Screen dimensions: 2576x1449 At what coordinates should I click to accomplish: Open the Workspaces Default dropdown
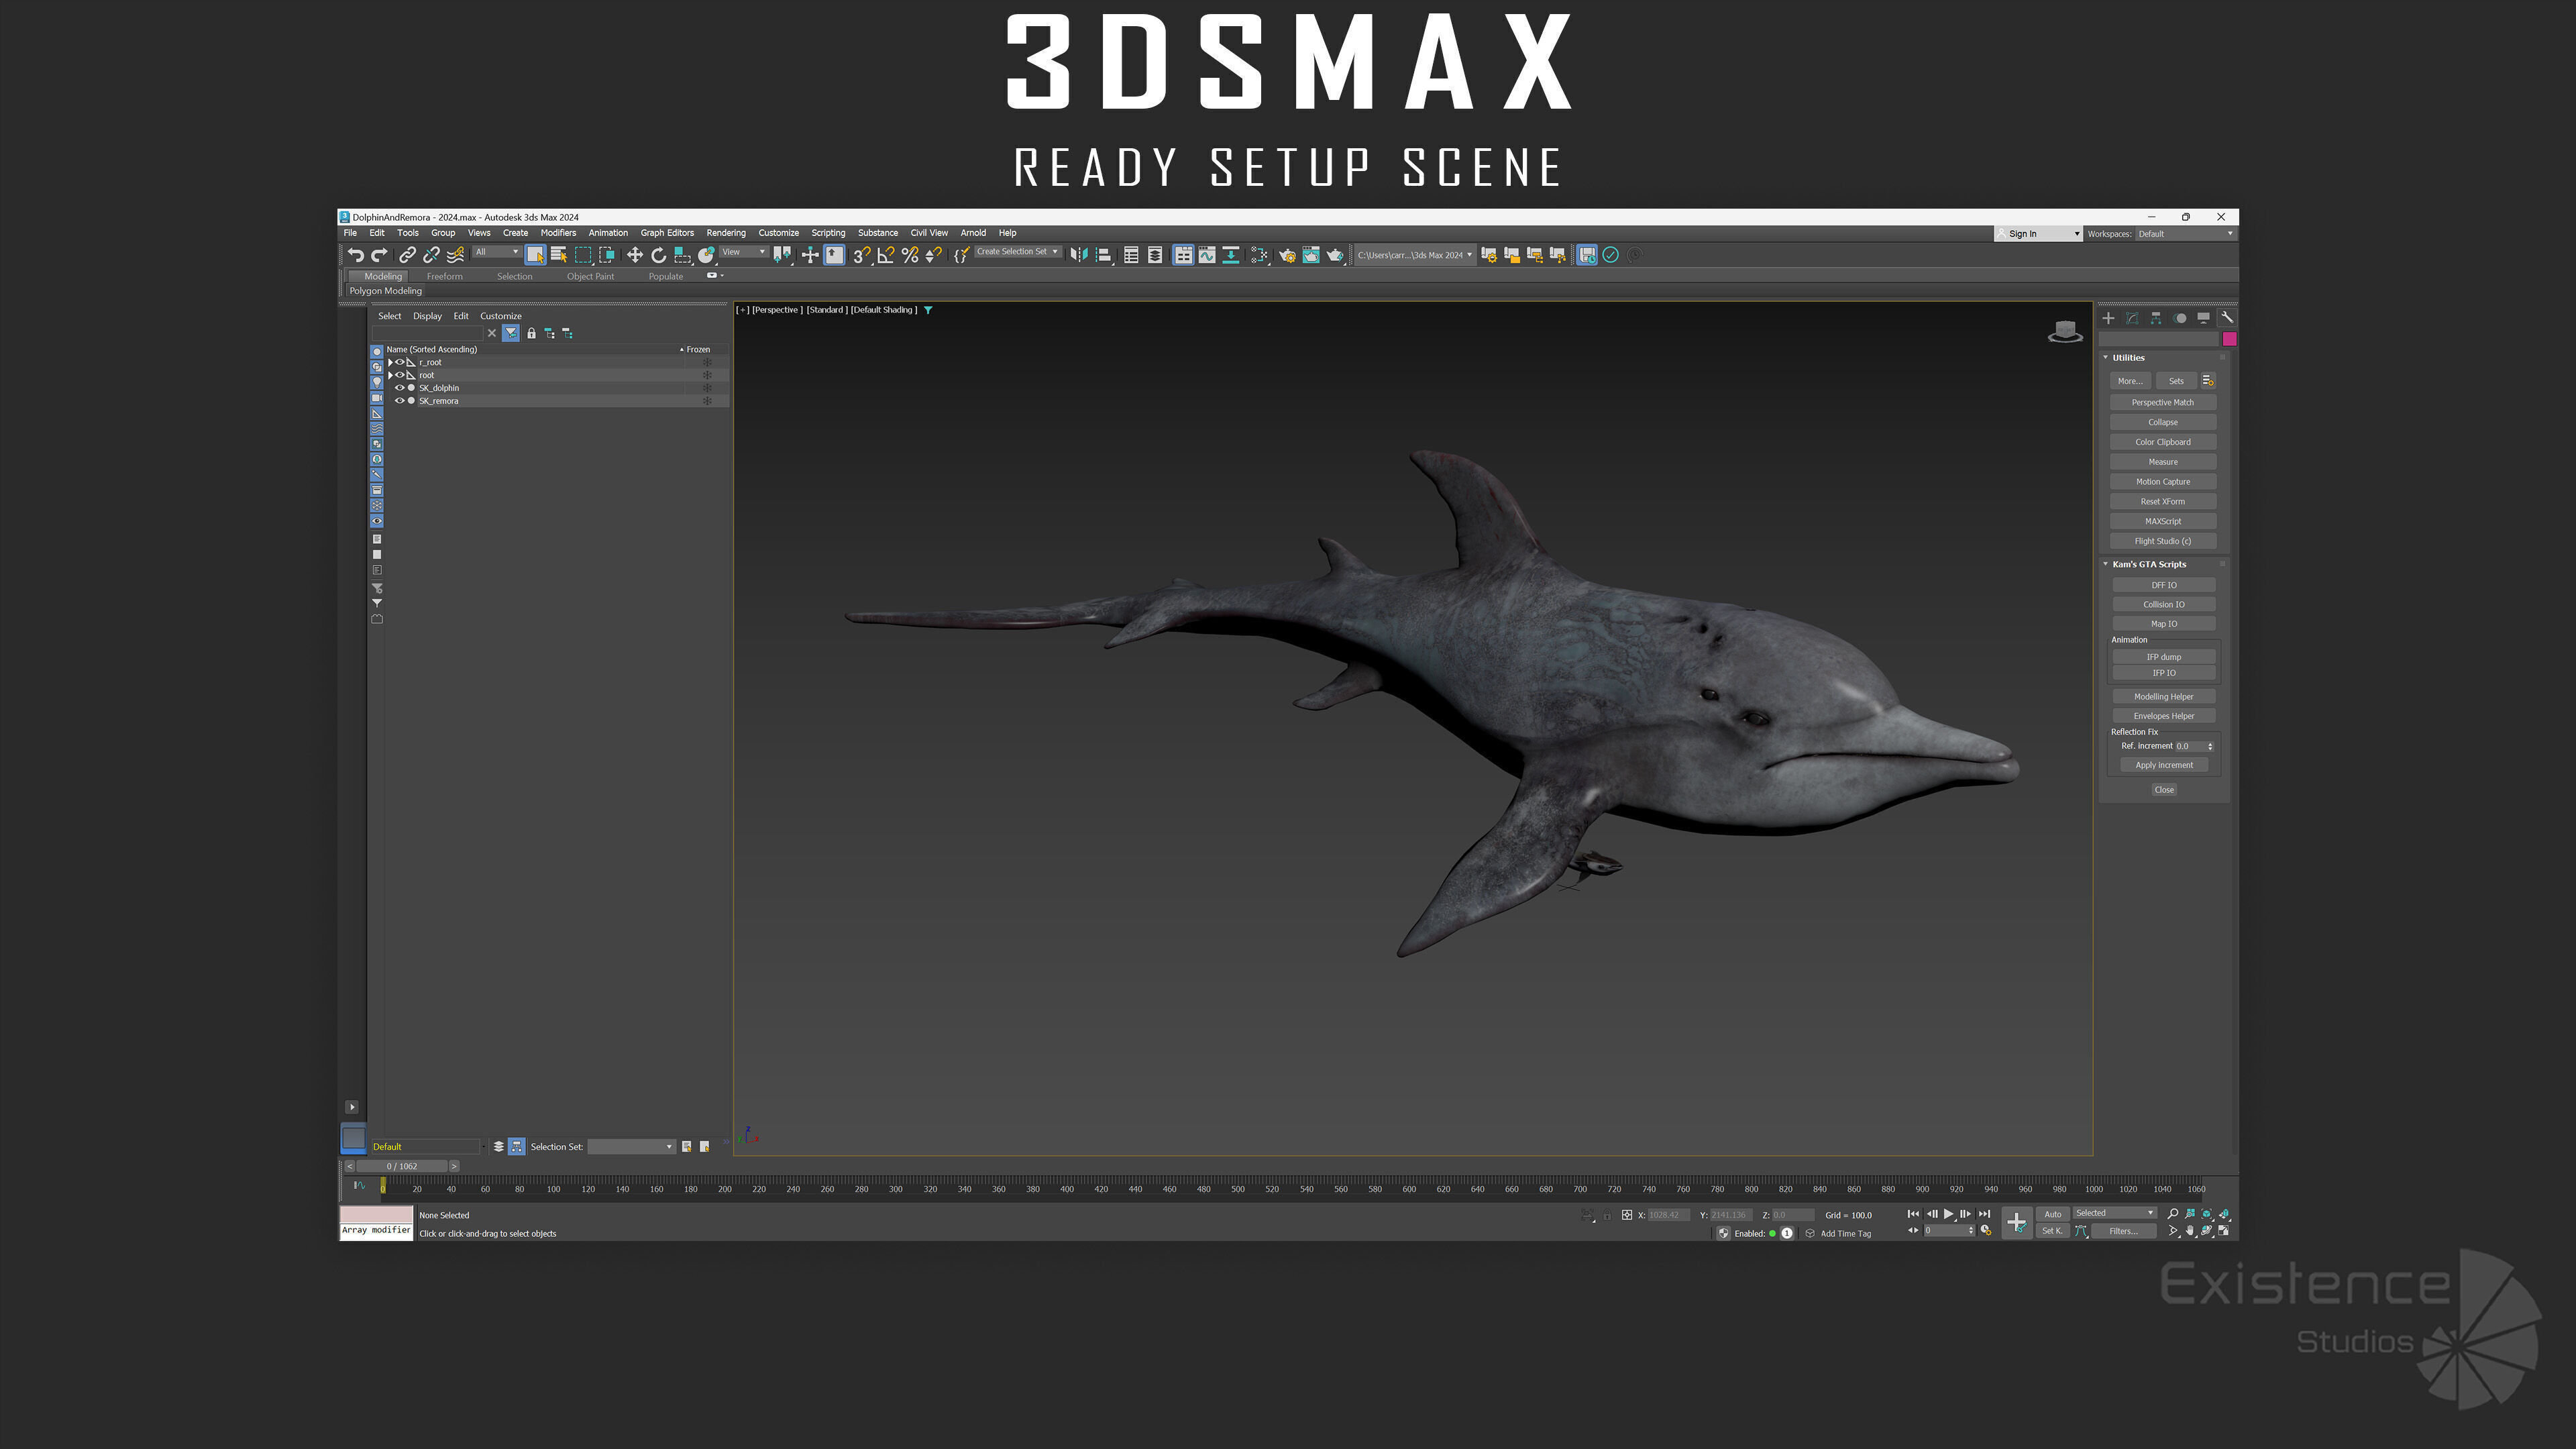[2185, 234]
